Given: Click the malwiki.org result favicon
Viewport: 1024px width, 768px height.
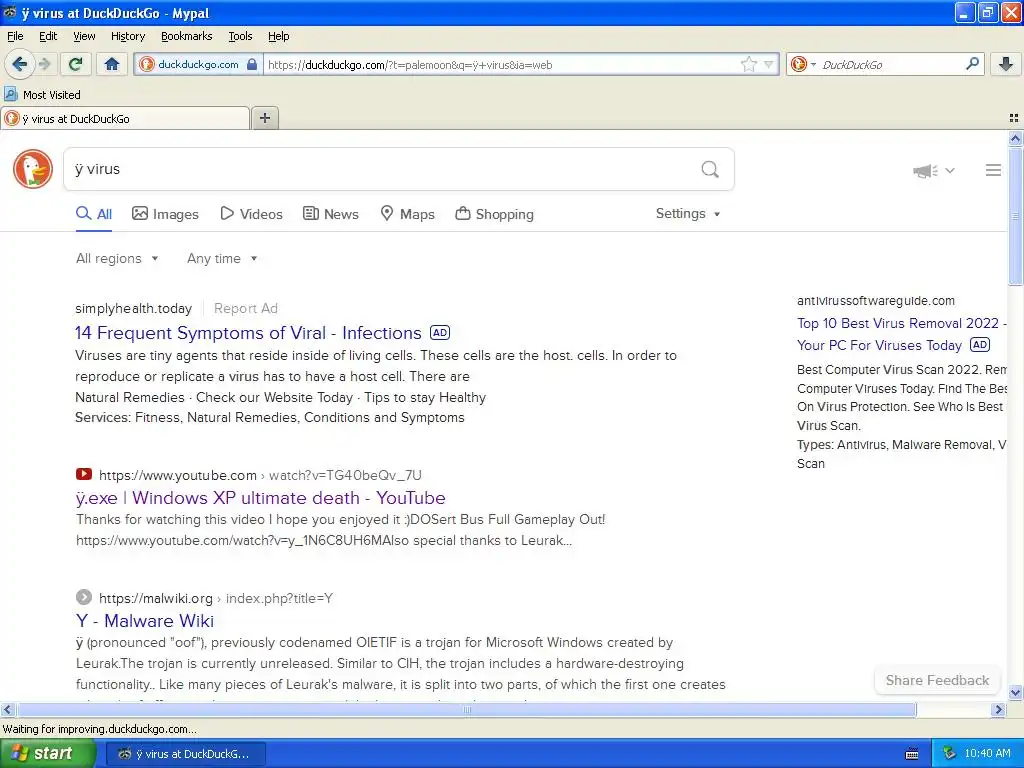Looking at the screenshot, I should [84, 597].
